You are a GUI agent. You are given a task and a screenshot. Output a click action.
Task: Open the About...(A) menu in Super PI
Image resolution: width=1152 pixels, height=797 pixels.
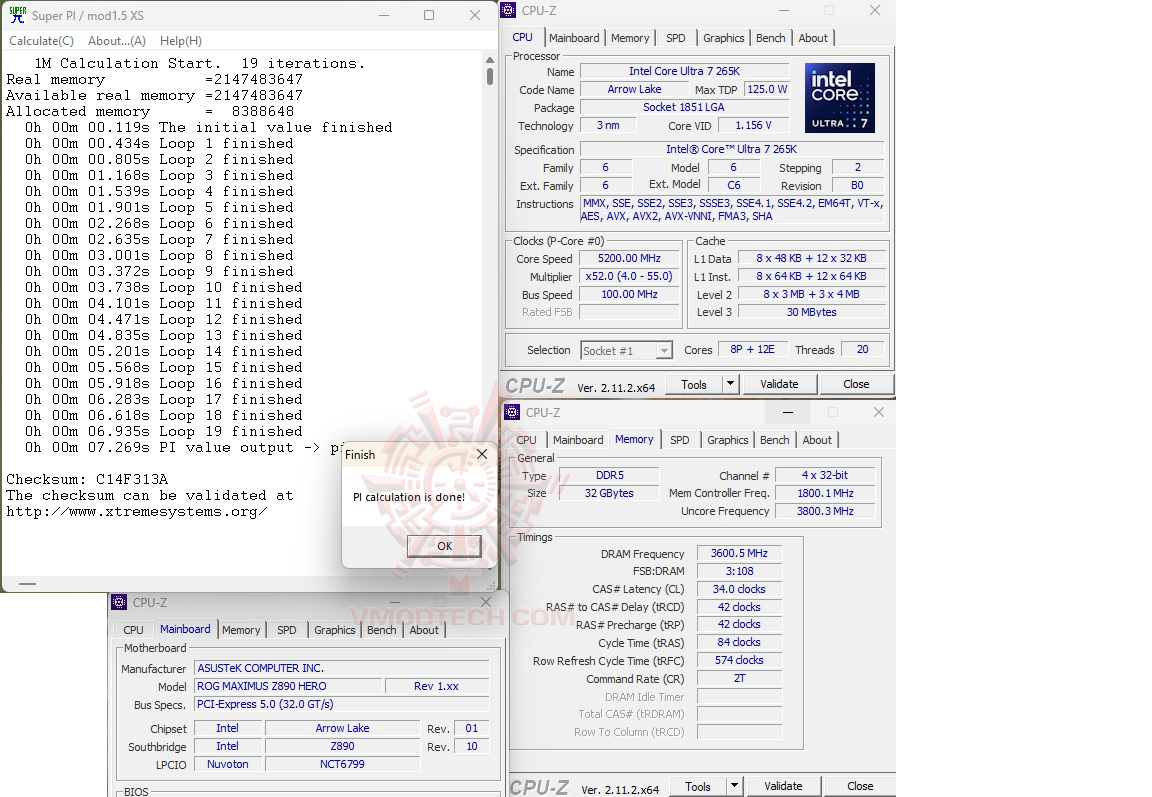point(117,40)
